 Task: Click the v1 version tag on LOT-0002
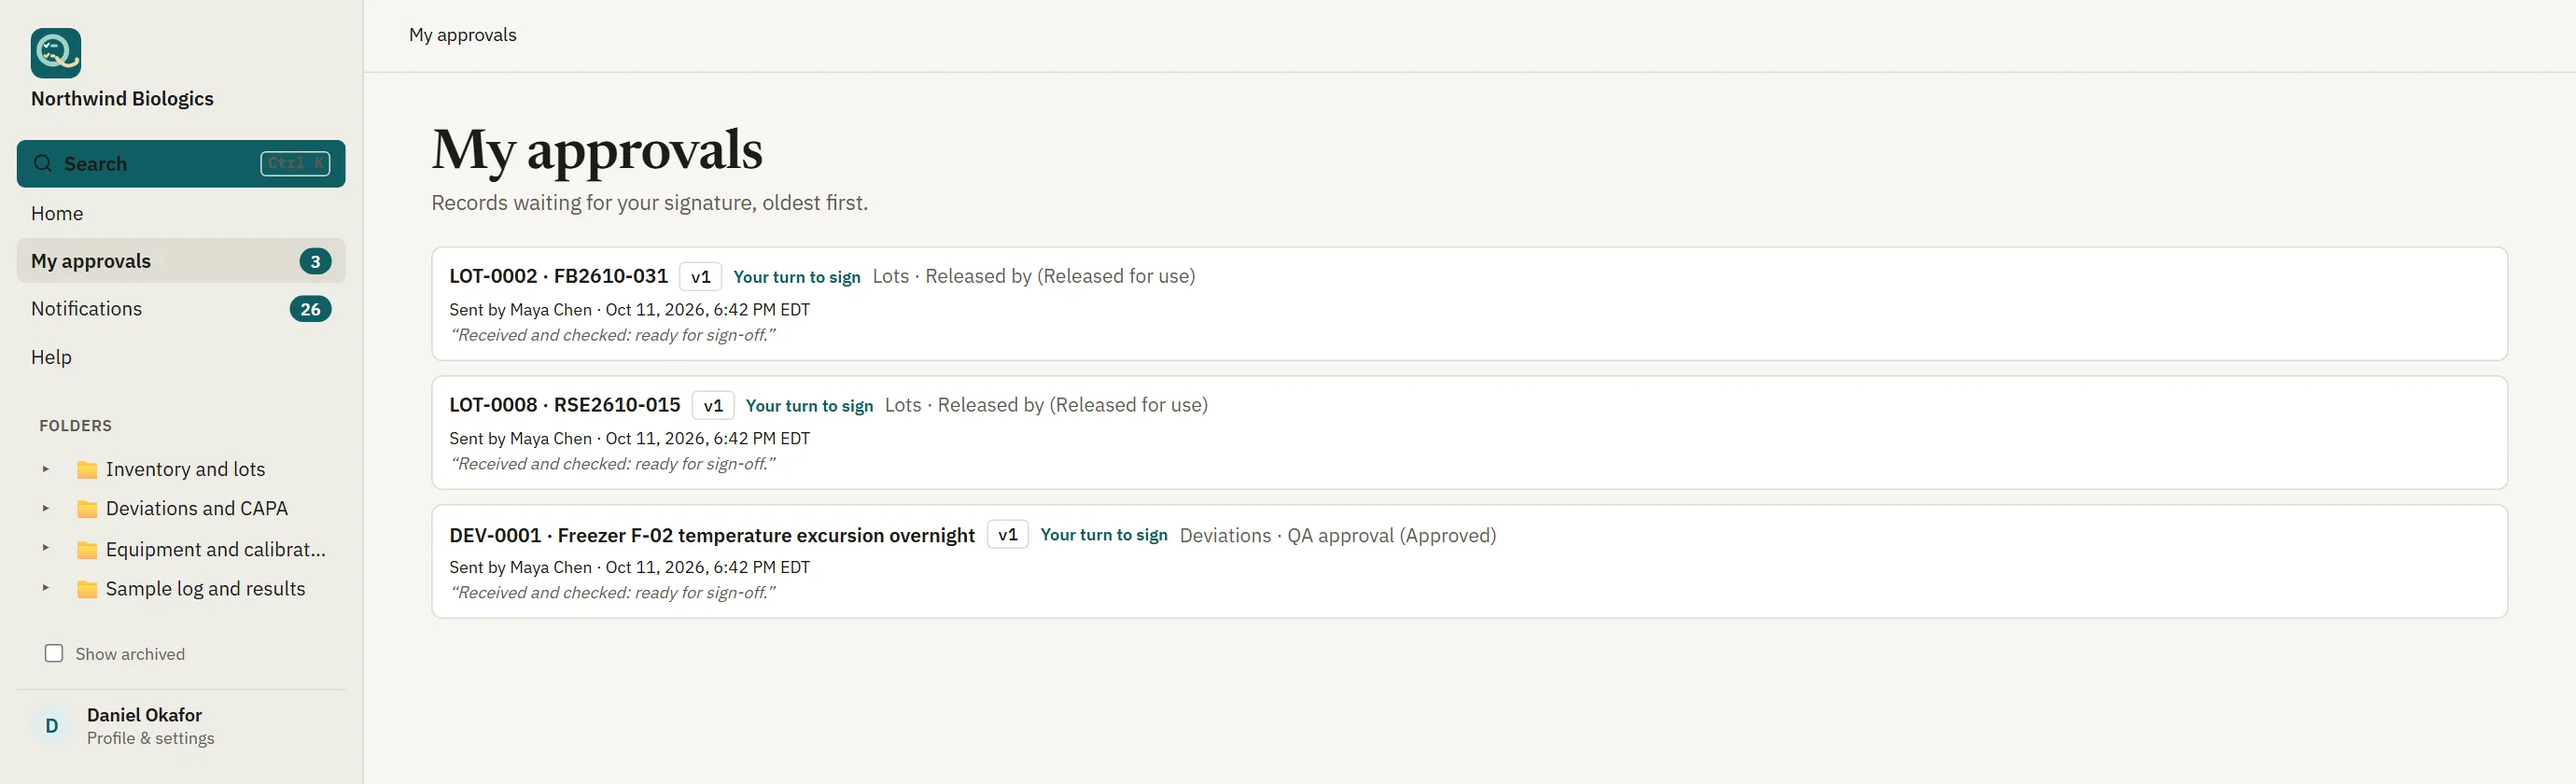pyautogui.click(x=700, y=276)
